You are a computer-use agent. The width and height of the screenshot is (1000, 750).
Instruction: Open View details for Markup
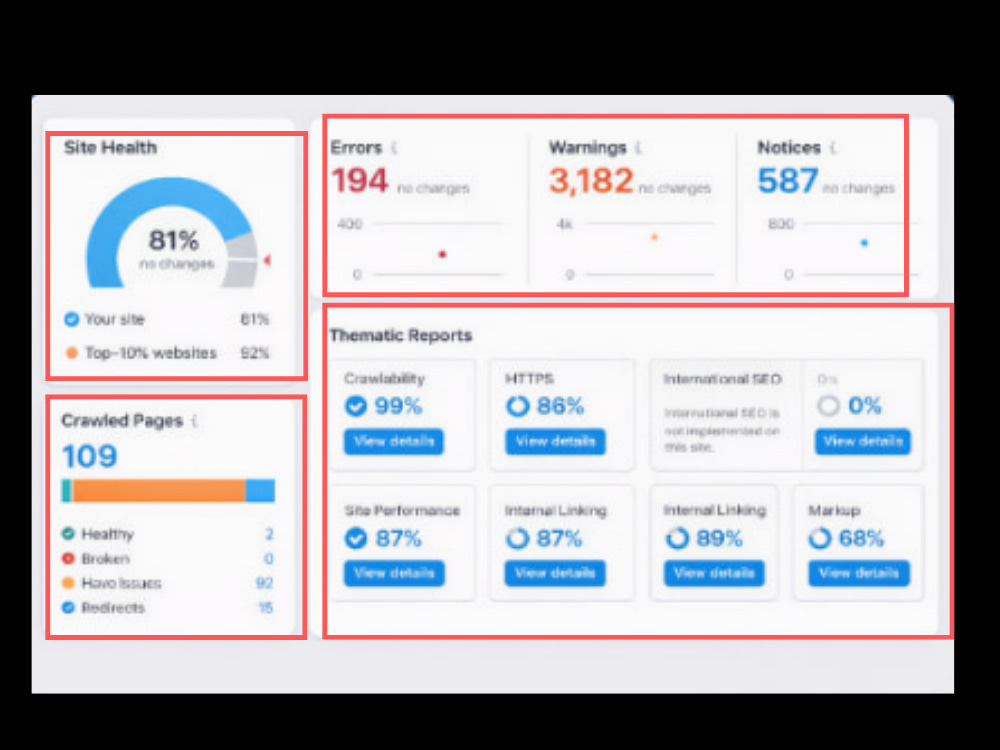[x=859, y=573]
